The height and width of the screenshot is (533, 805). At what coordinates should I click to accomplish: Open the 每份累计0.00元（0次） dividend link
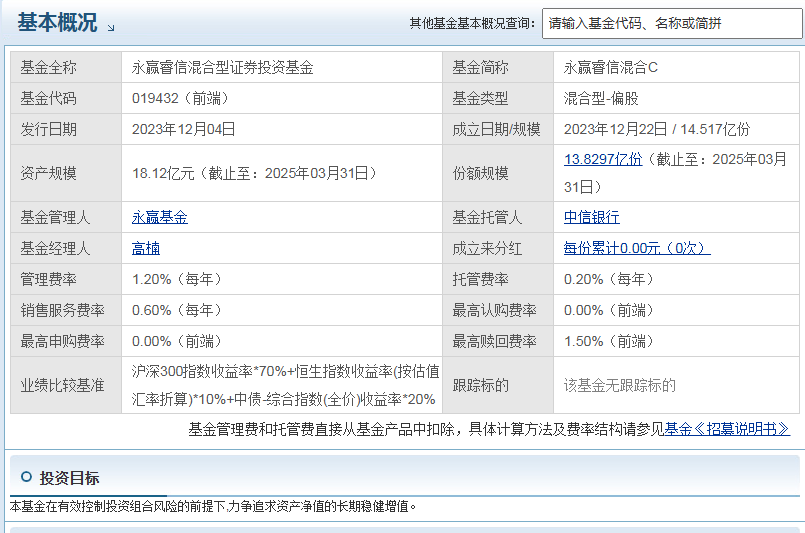pyautogui.click(x=637, y=249)
